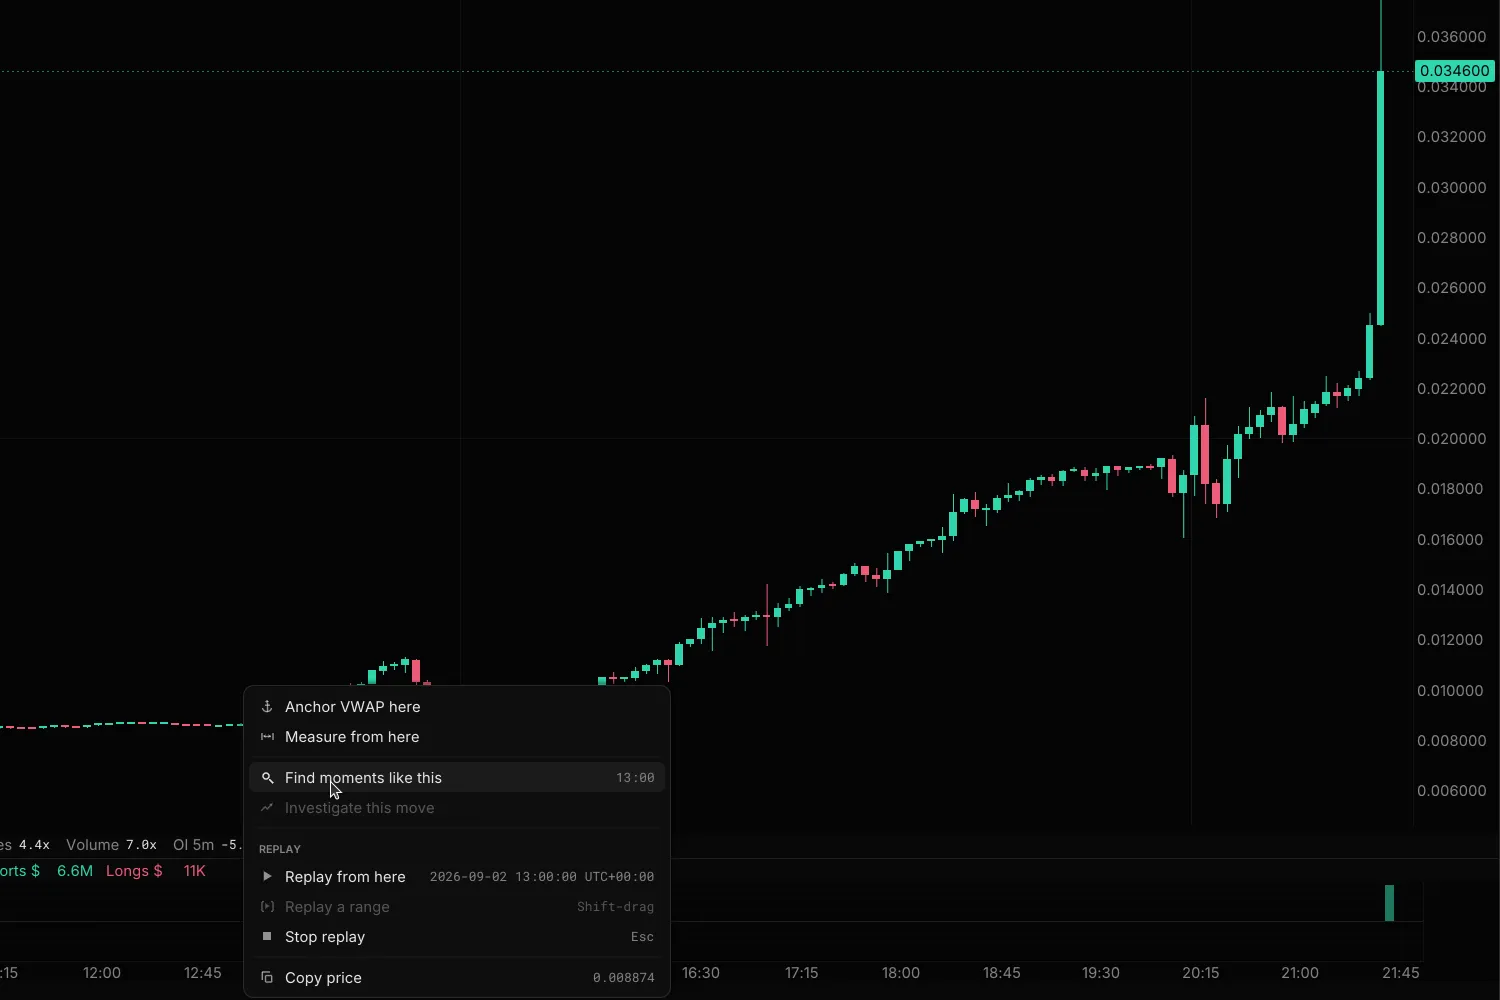
Task: Click Investigate this move entry
Action: pos(457,808)
